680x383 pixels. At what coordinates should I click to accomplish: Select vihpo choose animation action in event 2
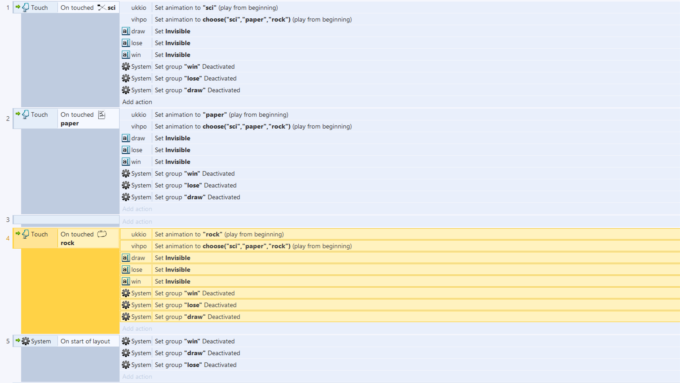coord(400,126)
